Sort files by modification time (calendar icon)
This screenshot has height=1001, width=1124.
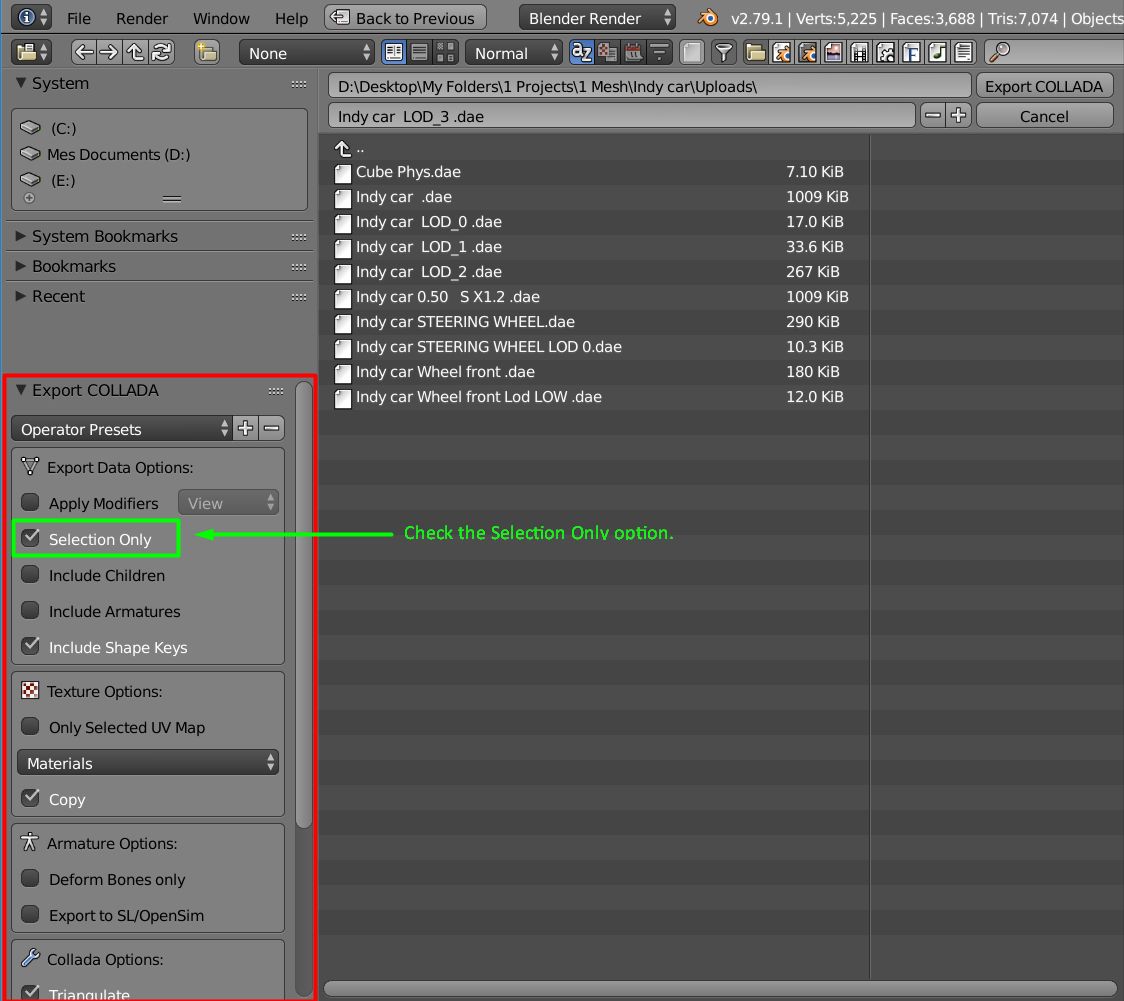coord(634,52)
